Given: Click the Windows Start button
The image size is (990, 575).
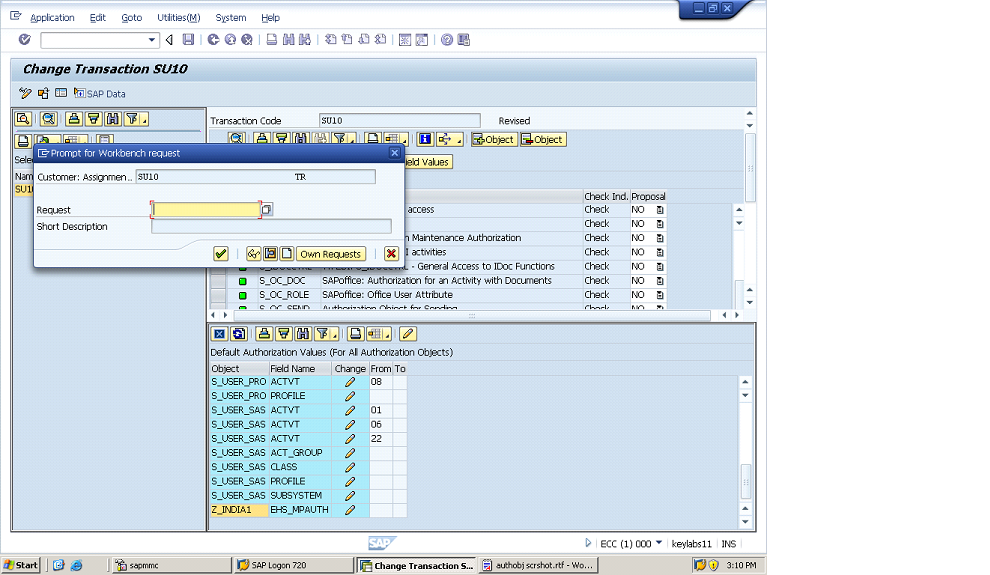Looking at the screenshot, I should point(21,565).
